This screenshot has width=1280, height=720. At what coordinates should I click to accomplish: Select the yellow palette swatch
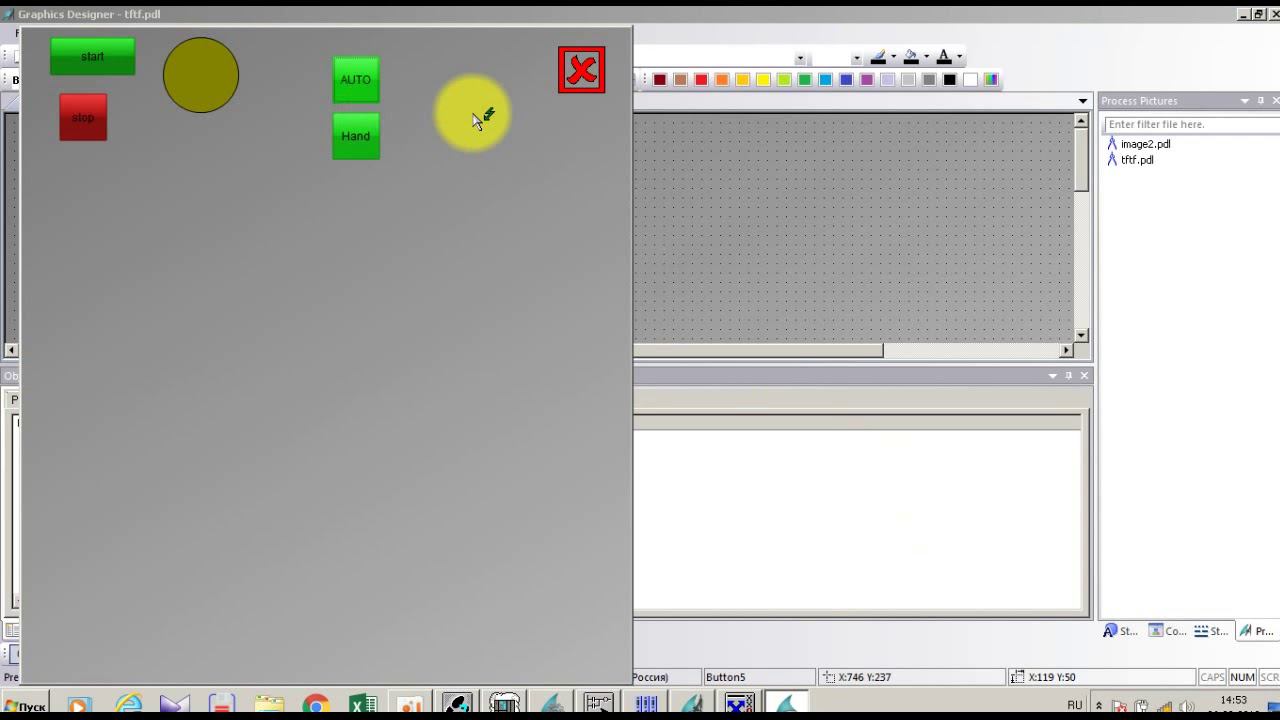763,80
